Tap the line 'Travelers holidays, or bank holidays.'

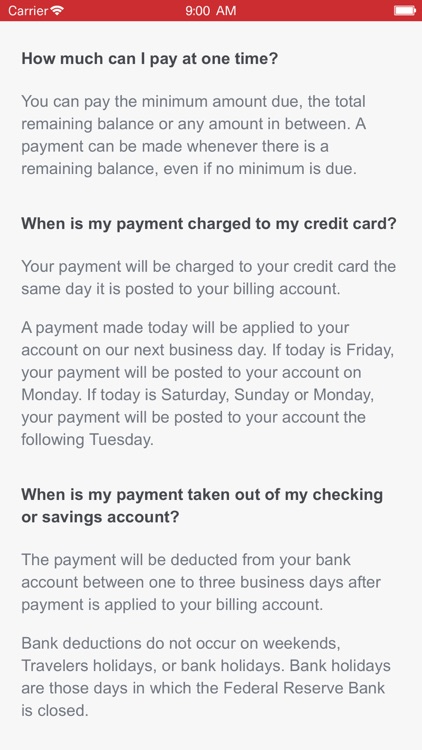click(154, 666)
